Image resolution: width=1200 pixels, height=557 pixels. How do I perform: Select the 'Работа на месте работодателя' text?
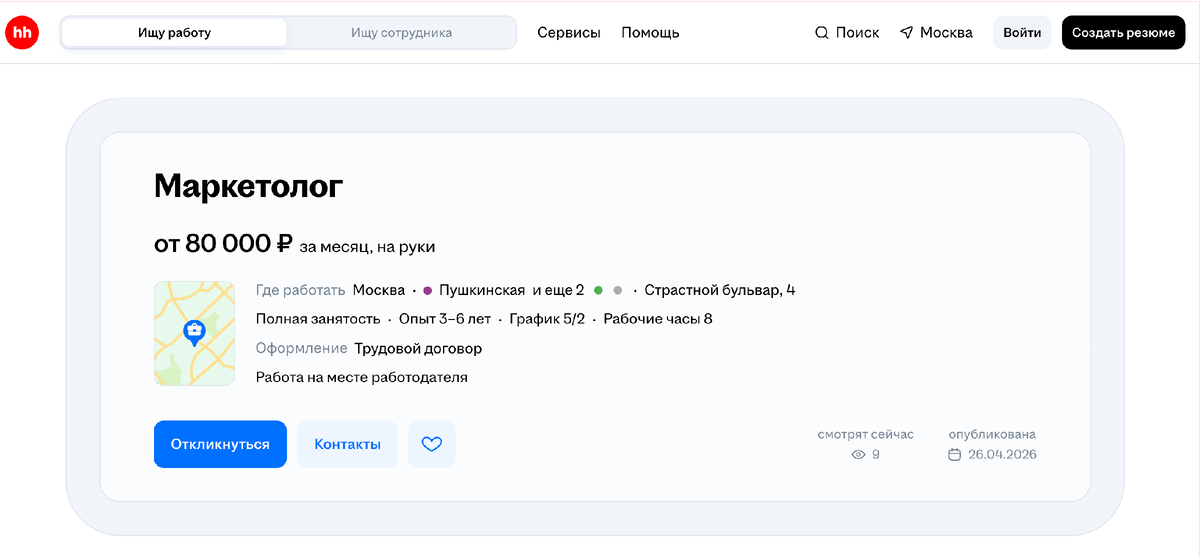[362, 377]
